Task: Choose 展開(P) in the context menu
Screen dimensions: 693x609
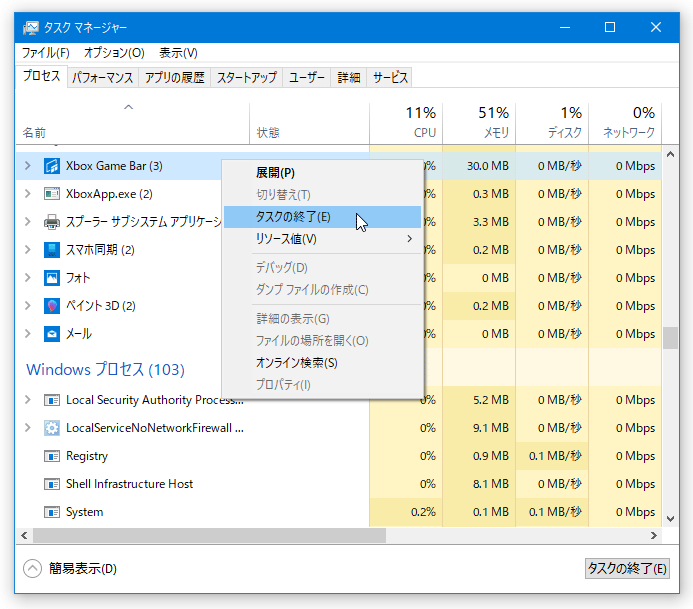Action: tap(323, 172)
